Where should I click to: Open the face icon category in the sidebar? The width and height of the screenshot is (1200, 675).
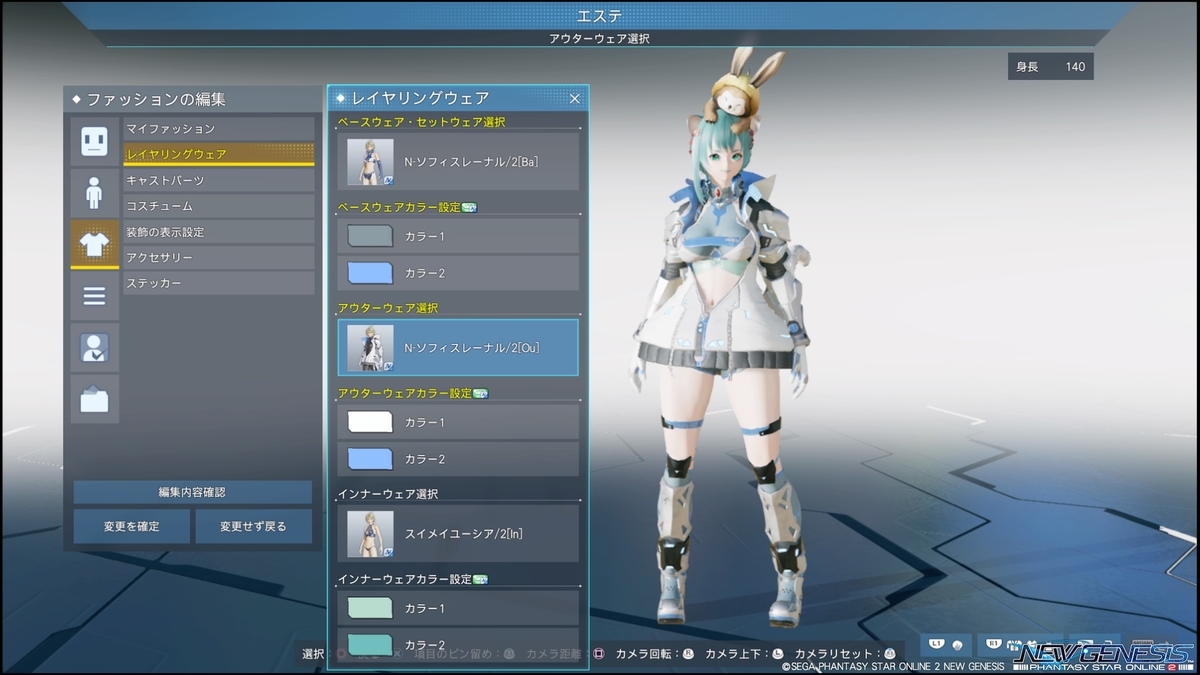click(95, 141)
